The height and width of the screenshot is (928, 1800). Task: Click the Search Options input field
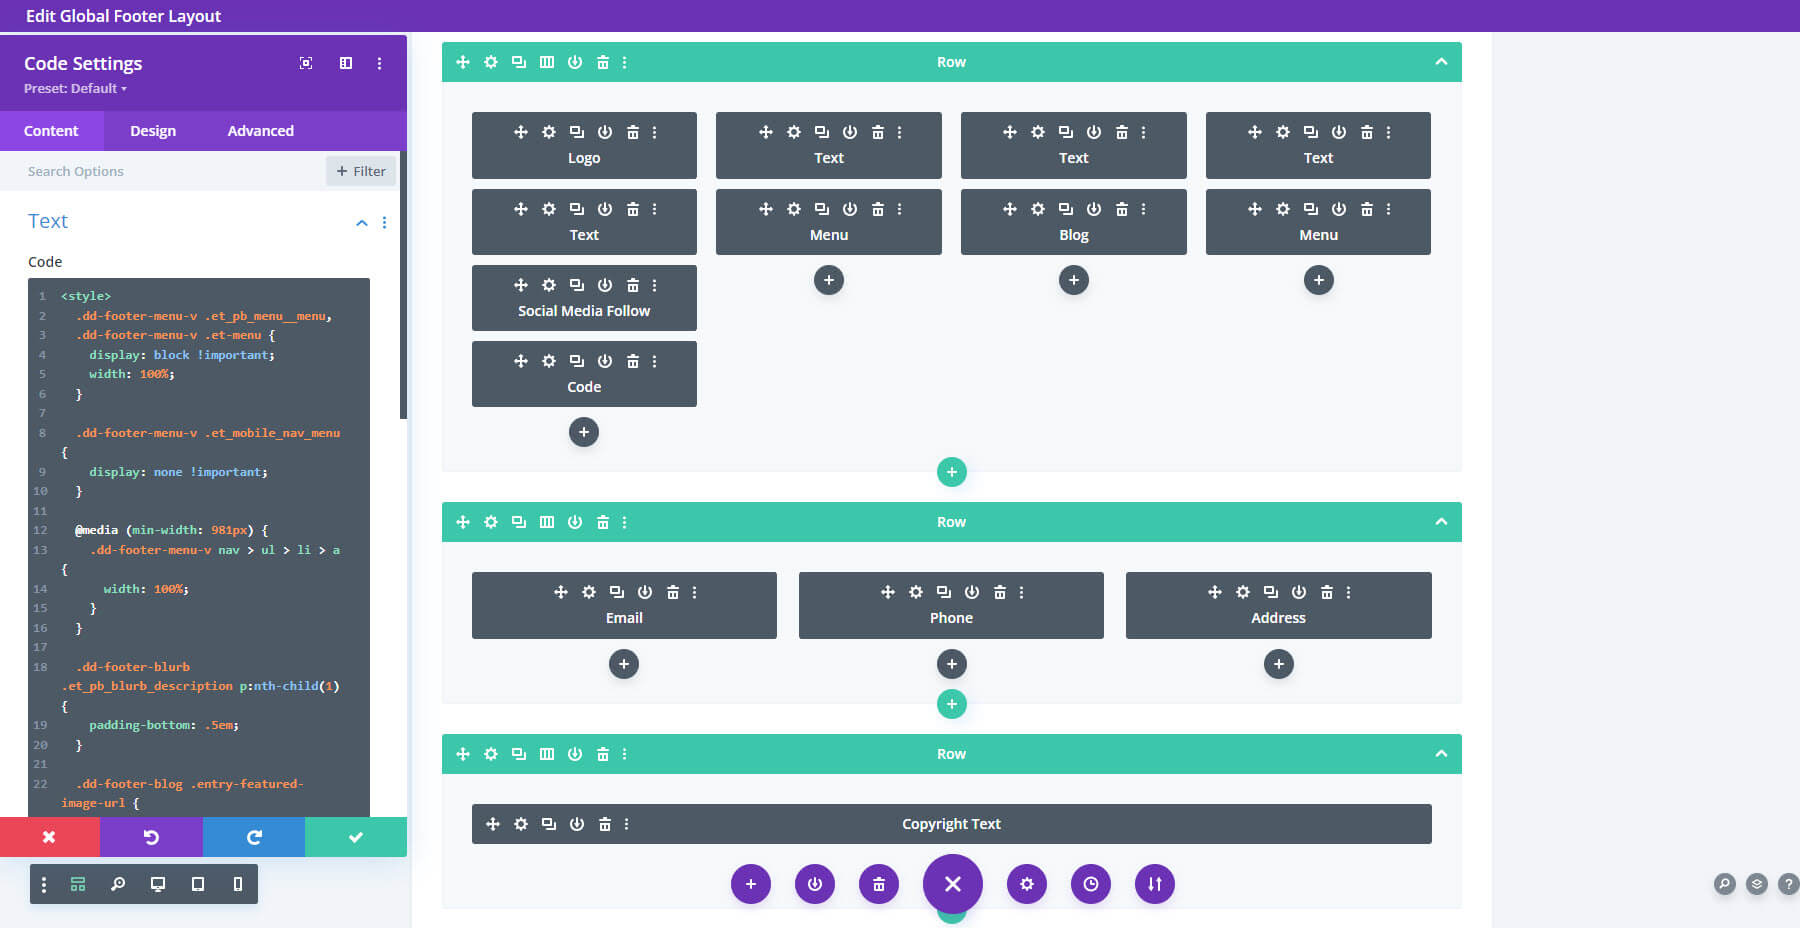pos(150,170)
